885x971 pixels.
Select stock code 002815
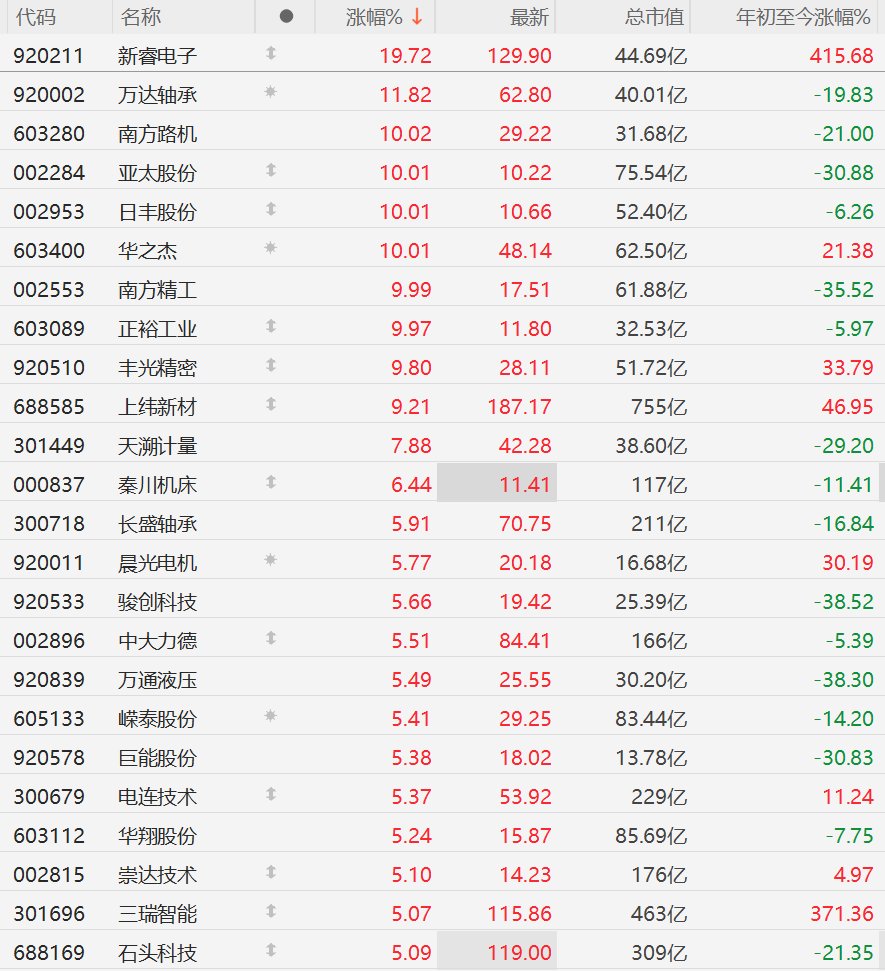point(49,875)
